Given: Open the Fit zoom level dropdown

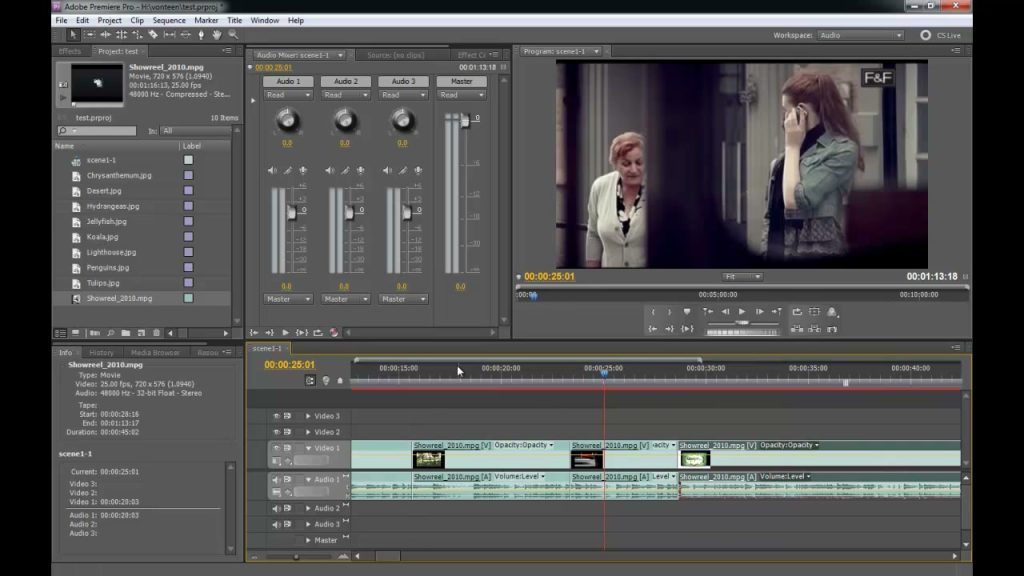Looking at the screenshot, I should 742,277.
